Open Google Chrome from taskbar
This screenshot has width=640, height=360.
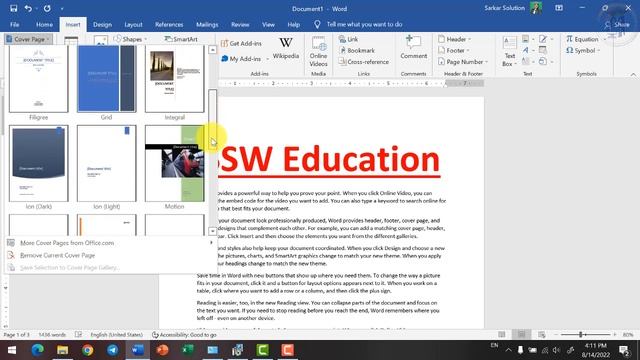click(x=87, y=350)
